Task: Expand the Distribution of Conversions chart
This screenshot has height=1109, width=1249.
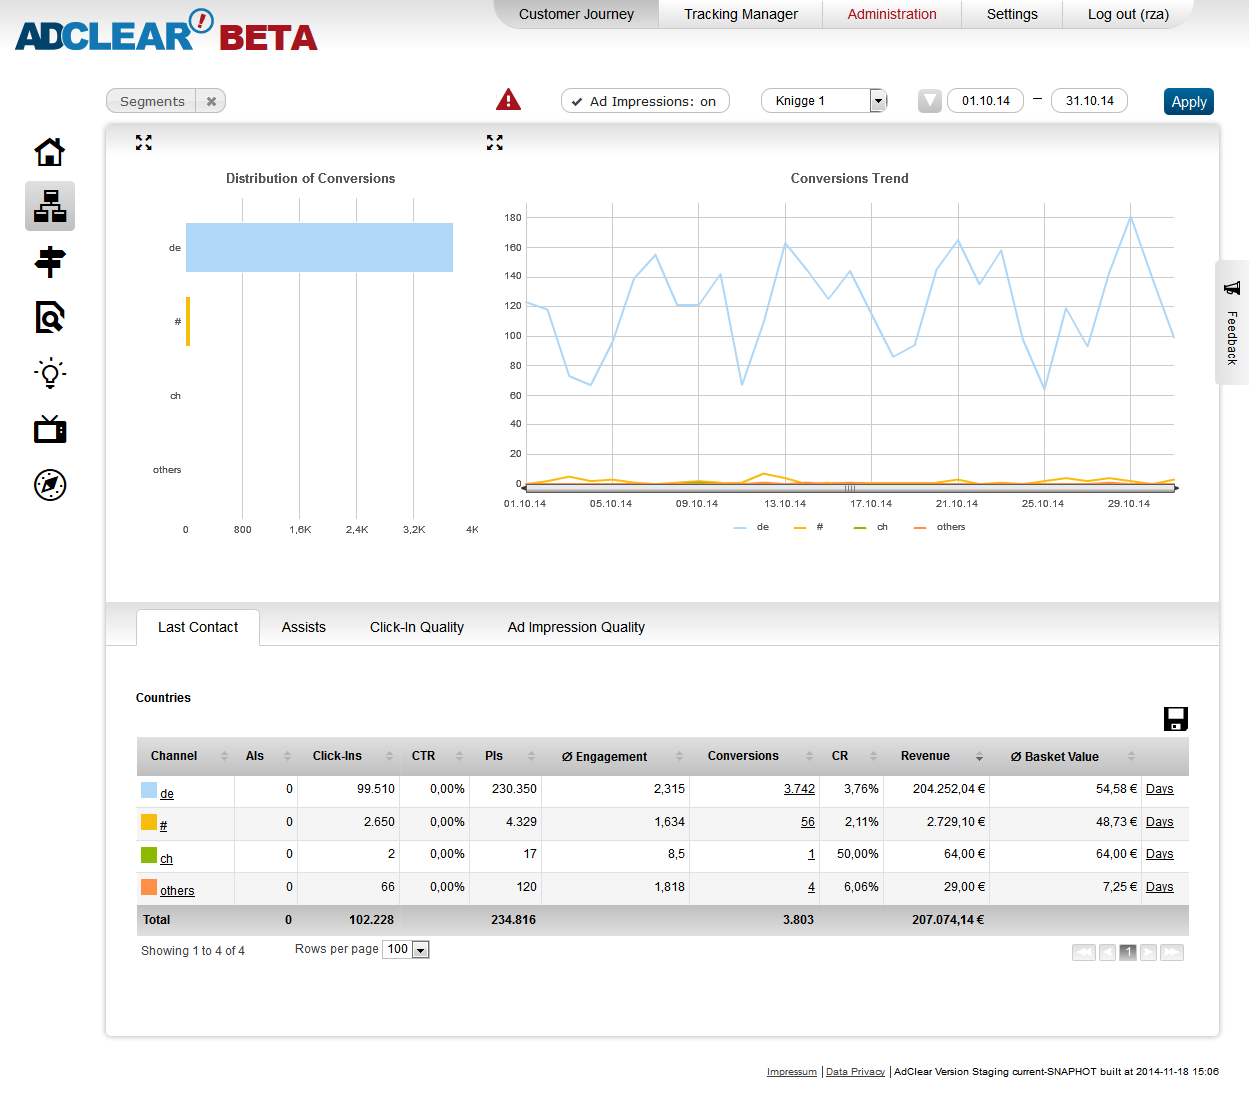Action: pyautogui.click(x=144, y=143)
